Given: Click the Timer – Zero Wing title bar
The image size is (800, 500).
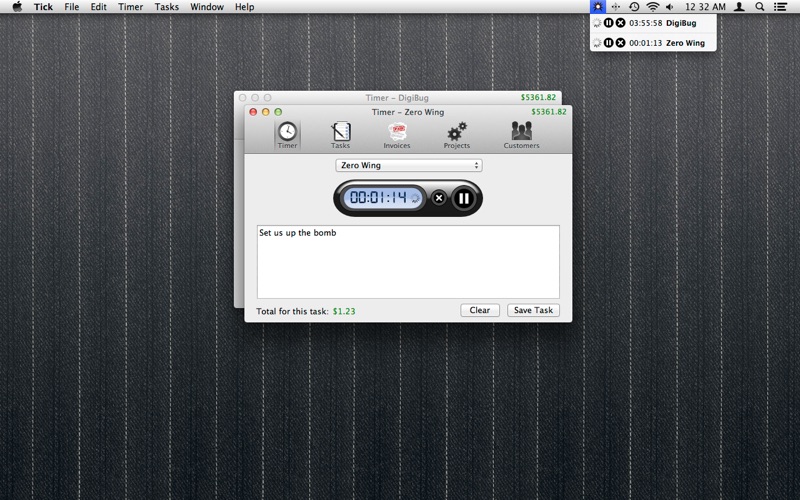Looking at the screenshot, I should 408,112.
